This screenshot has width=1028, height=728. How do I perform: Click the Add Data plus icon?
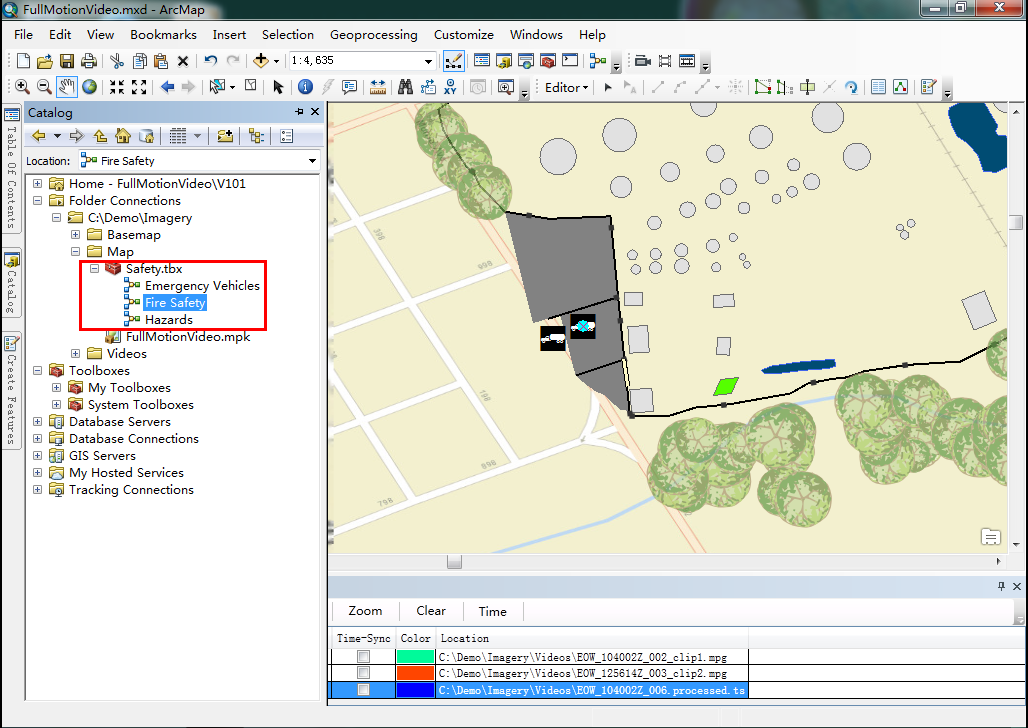pos(261,61)
